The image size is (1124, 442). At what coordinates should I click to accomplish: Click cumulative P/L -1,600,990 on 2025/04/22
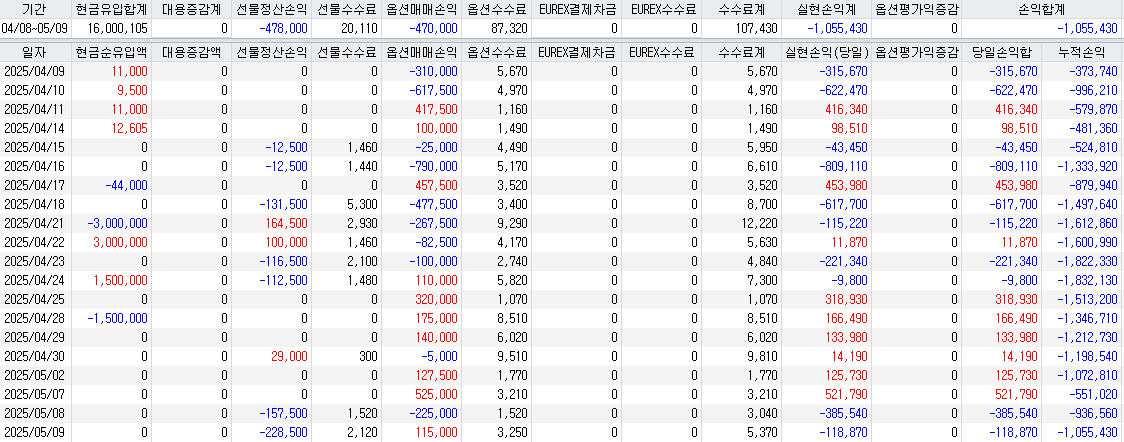(1087, 242)
